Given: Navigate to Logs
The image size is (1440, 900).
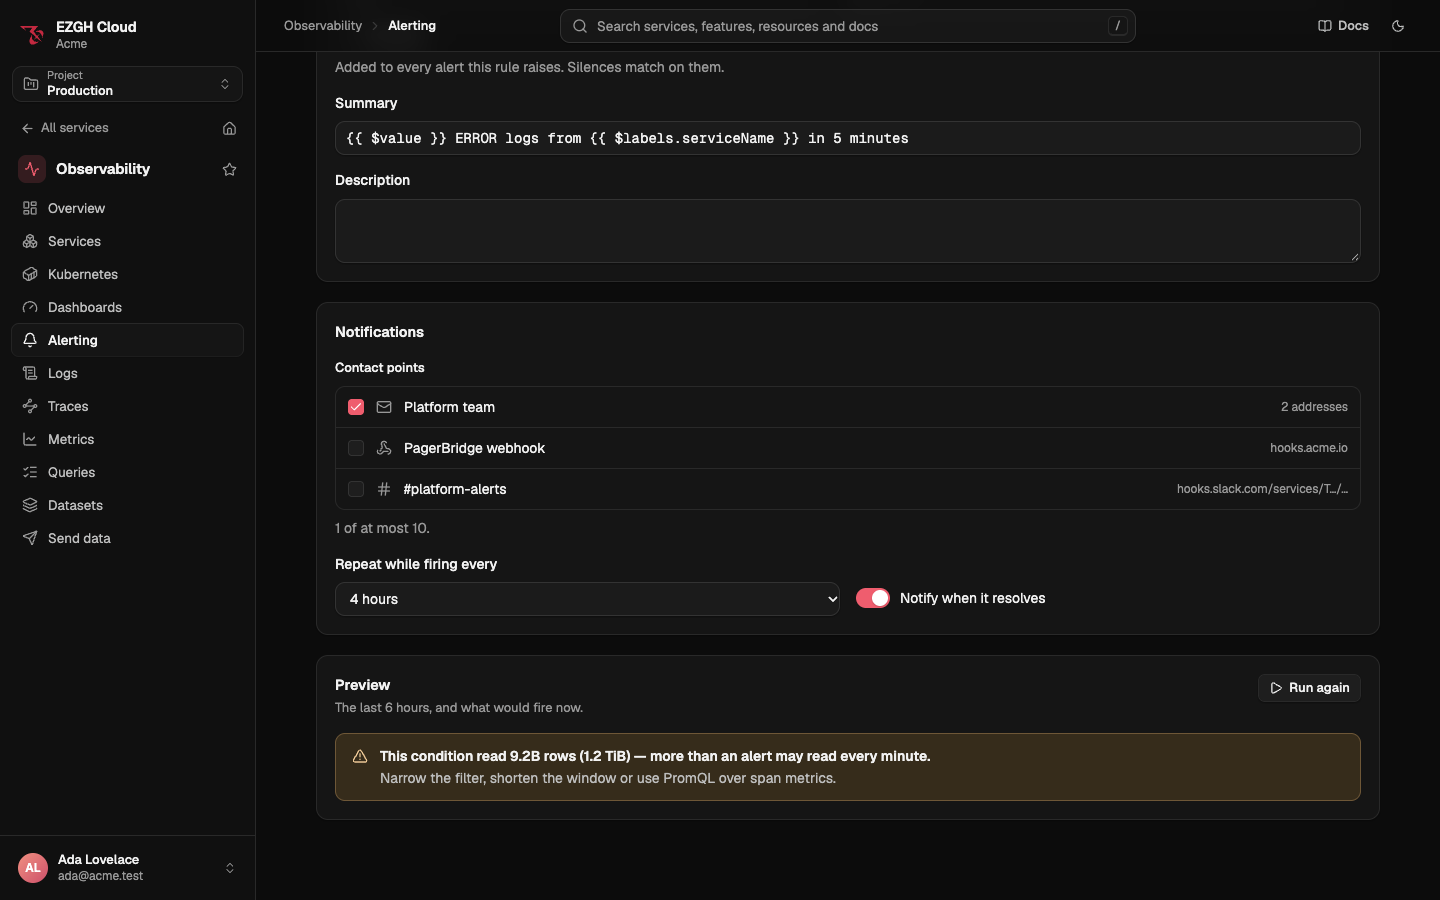Looking at the screenshot, I should (127, 373).
